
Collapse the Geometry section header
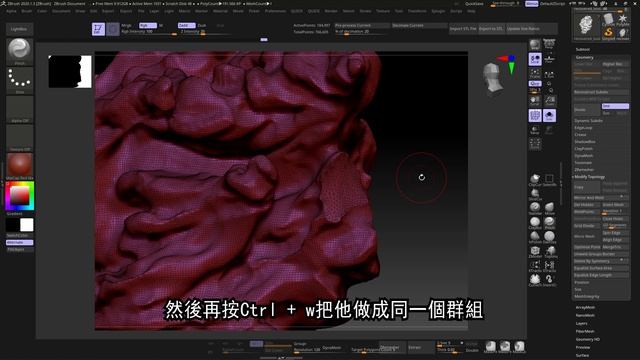tap(584, 58)
